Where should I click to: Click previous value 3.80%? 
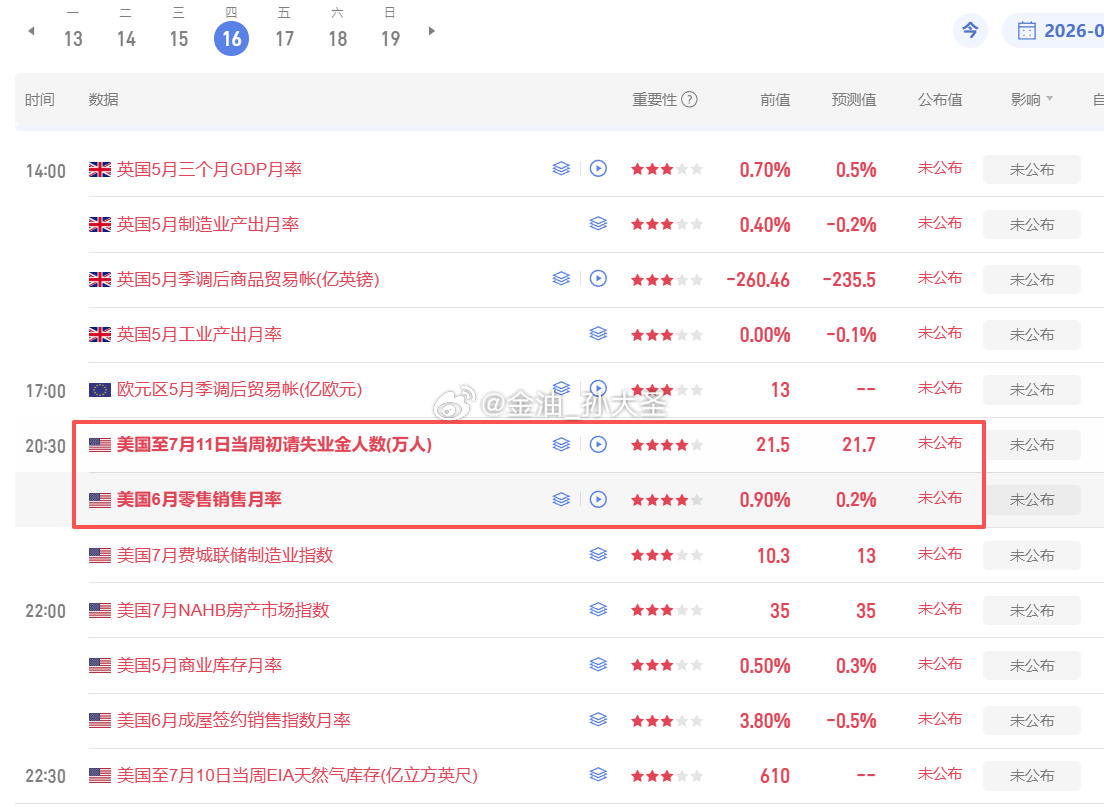(765, 720)
